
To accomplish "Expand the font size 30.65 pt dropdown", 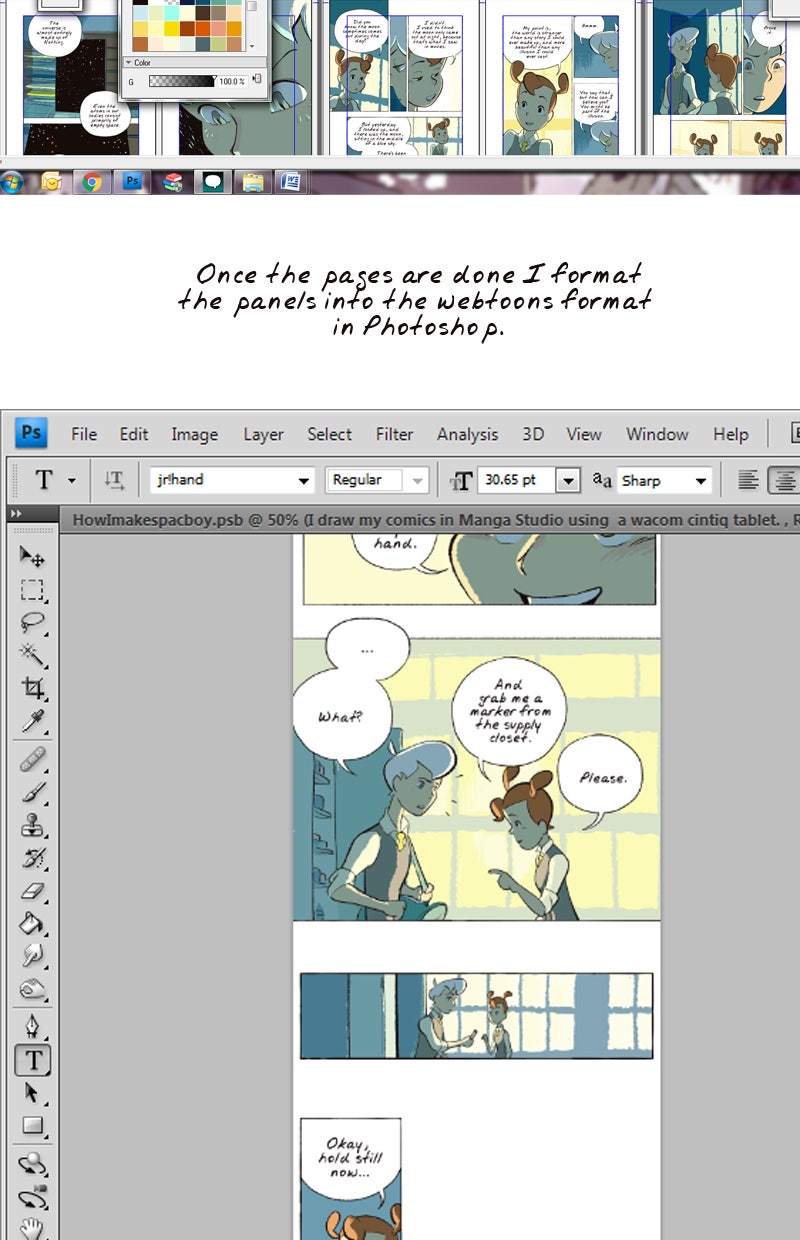I will (568, 481).
